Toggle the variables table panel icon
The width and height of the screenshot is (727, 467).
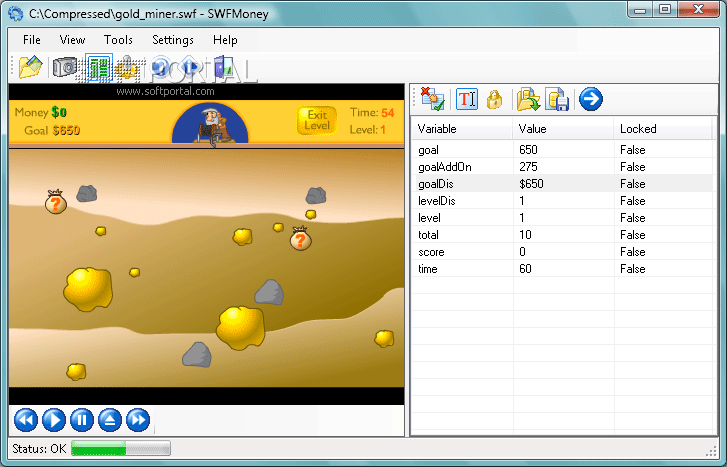[98, 68]
